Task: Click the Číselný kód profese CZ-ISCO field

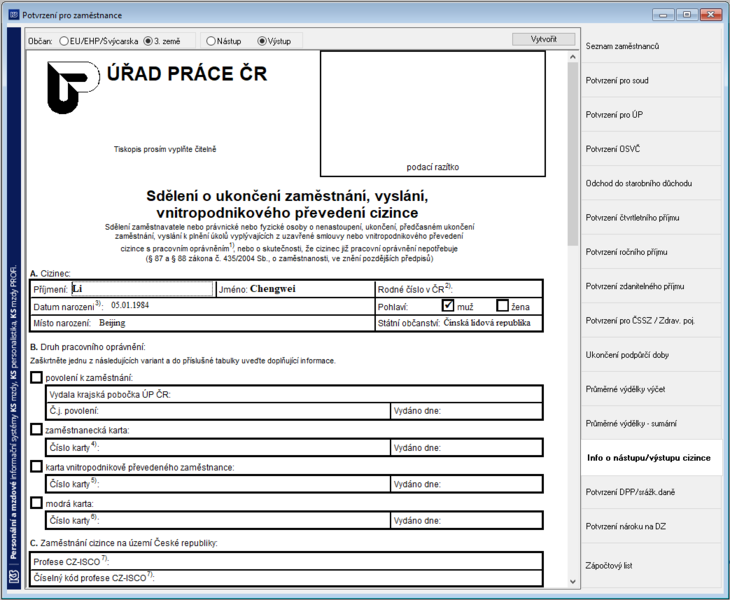Action: coord(286,578)
